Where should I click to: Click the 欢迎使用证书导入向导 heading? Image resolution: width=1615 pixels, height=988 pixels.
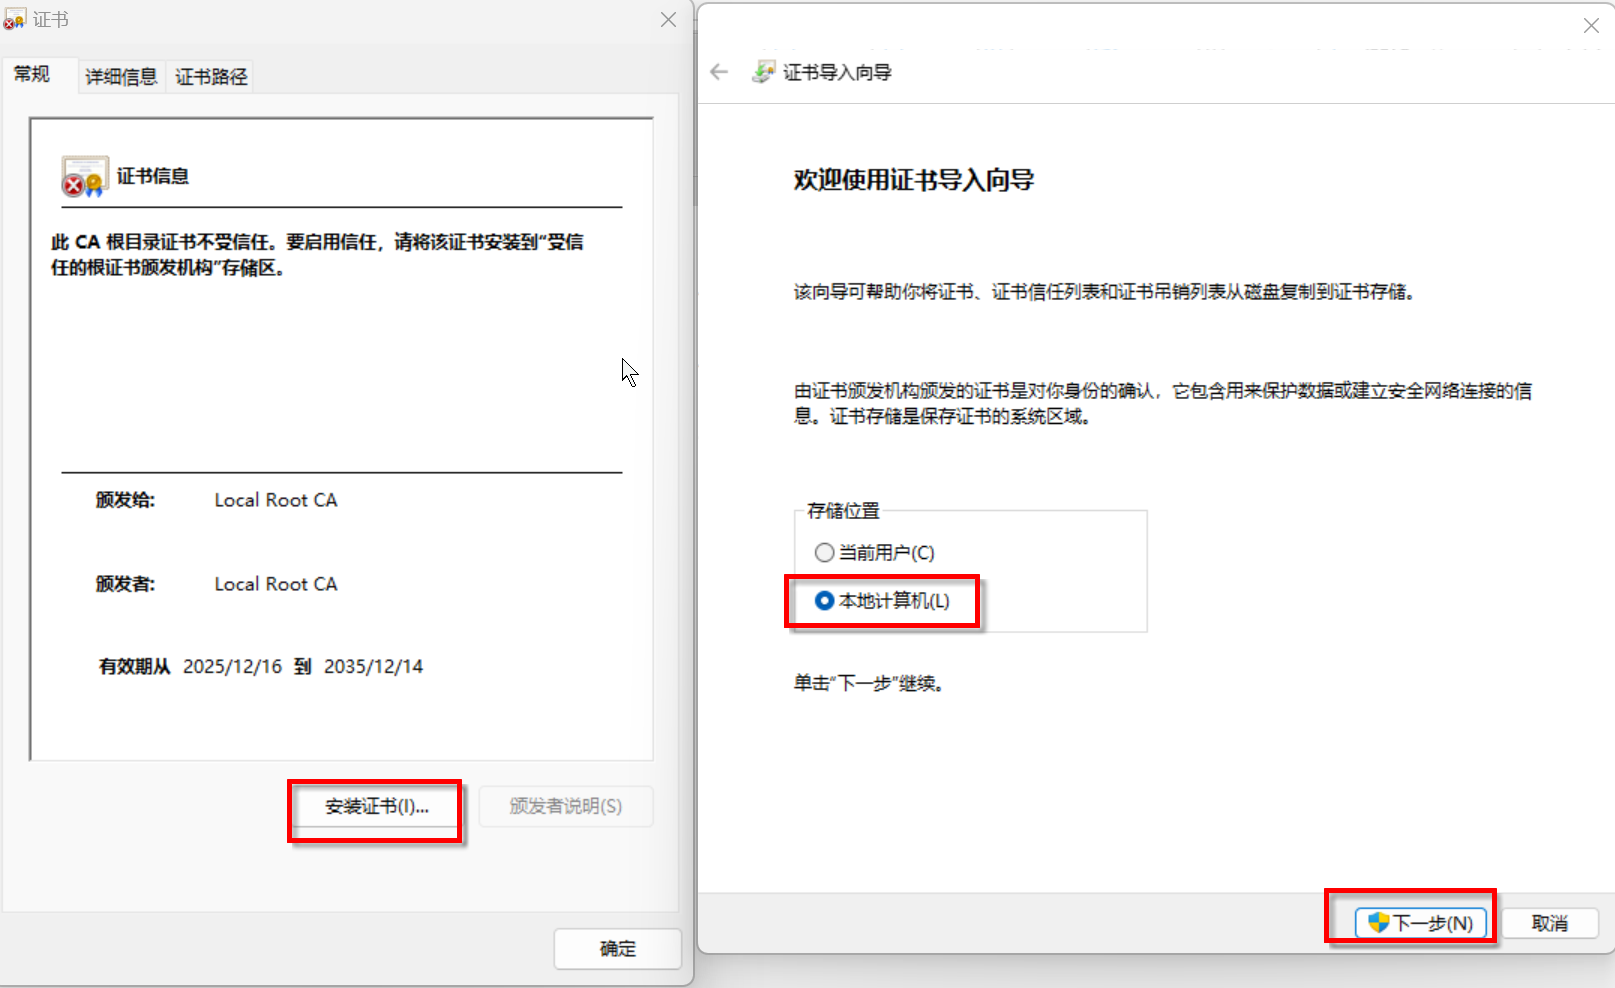coord(914,180)
